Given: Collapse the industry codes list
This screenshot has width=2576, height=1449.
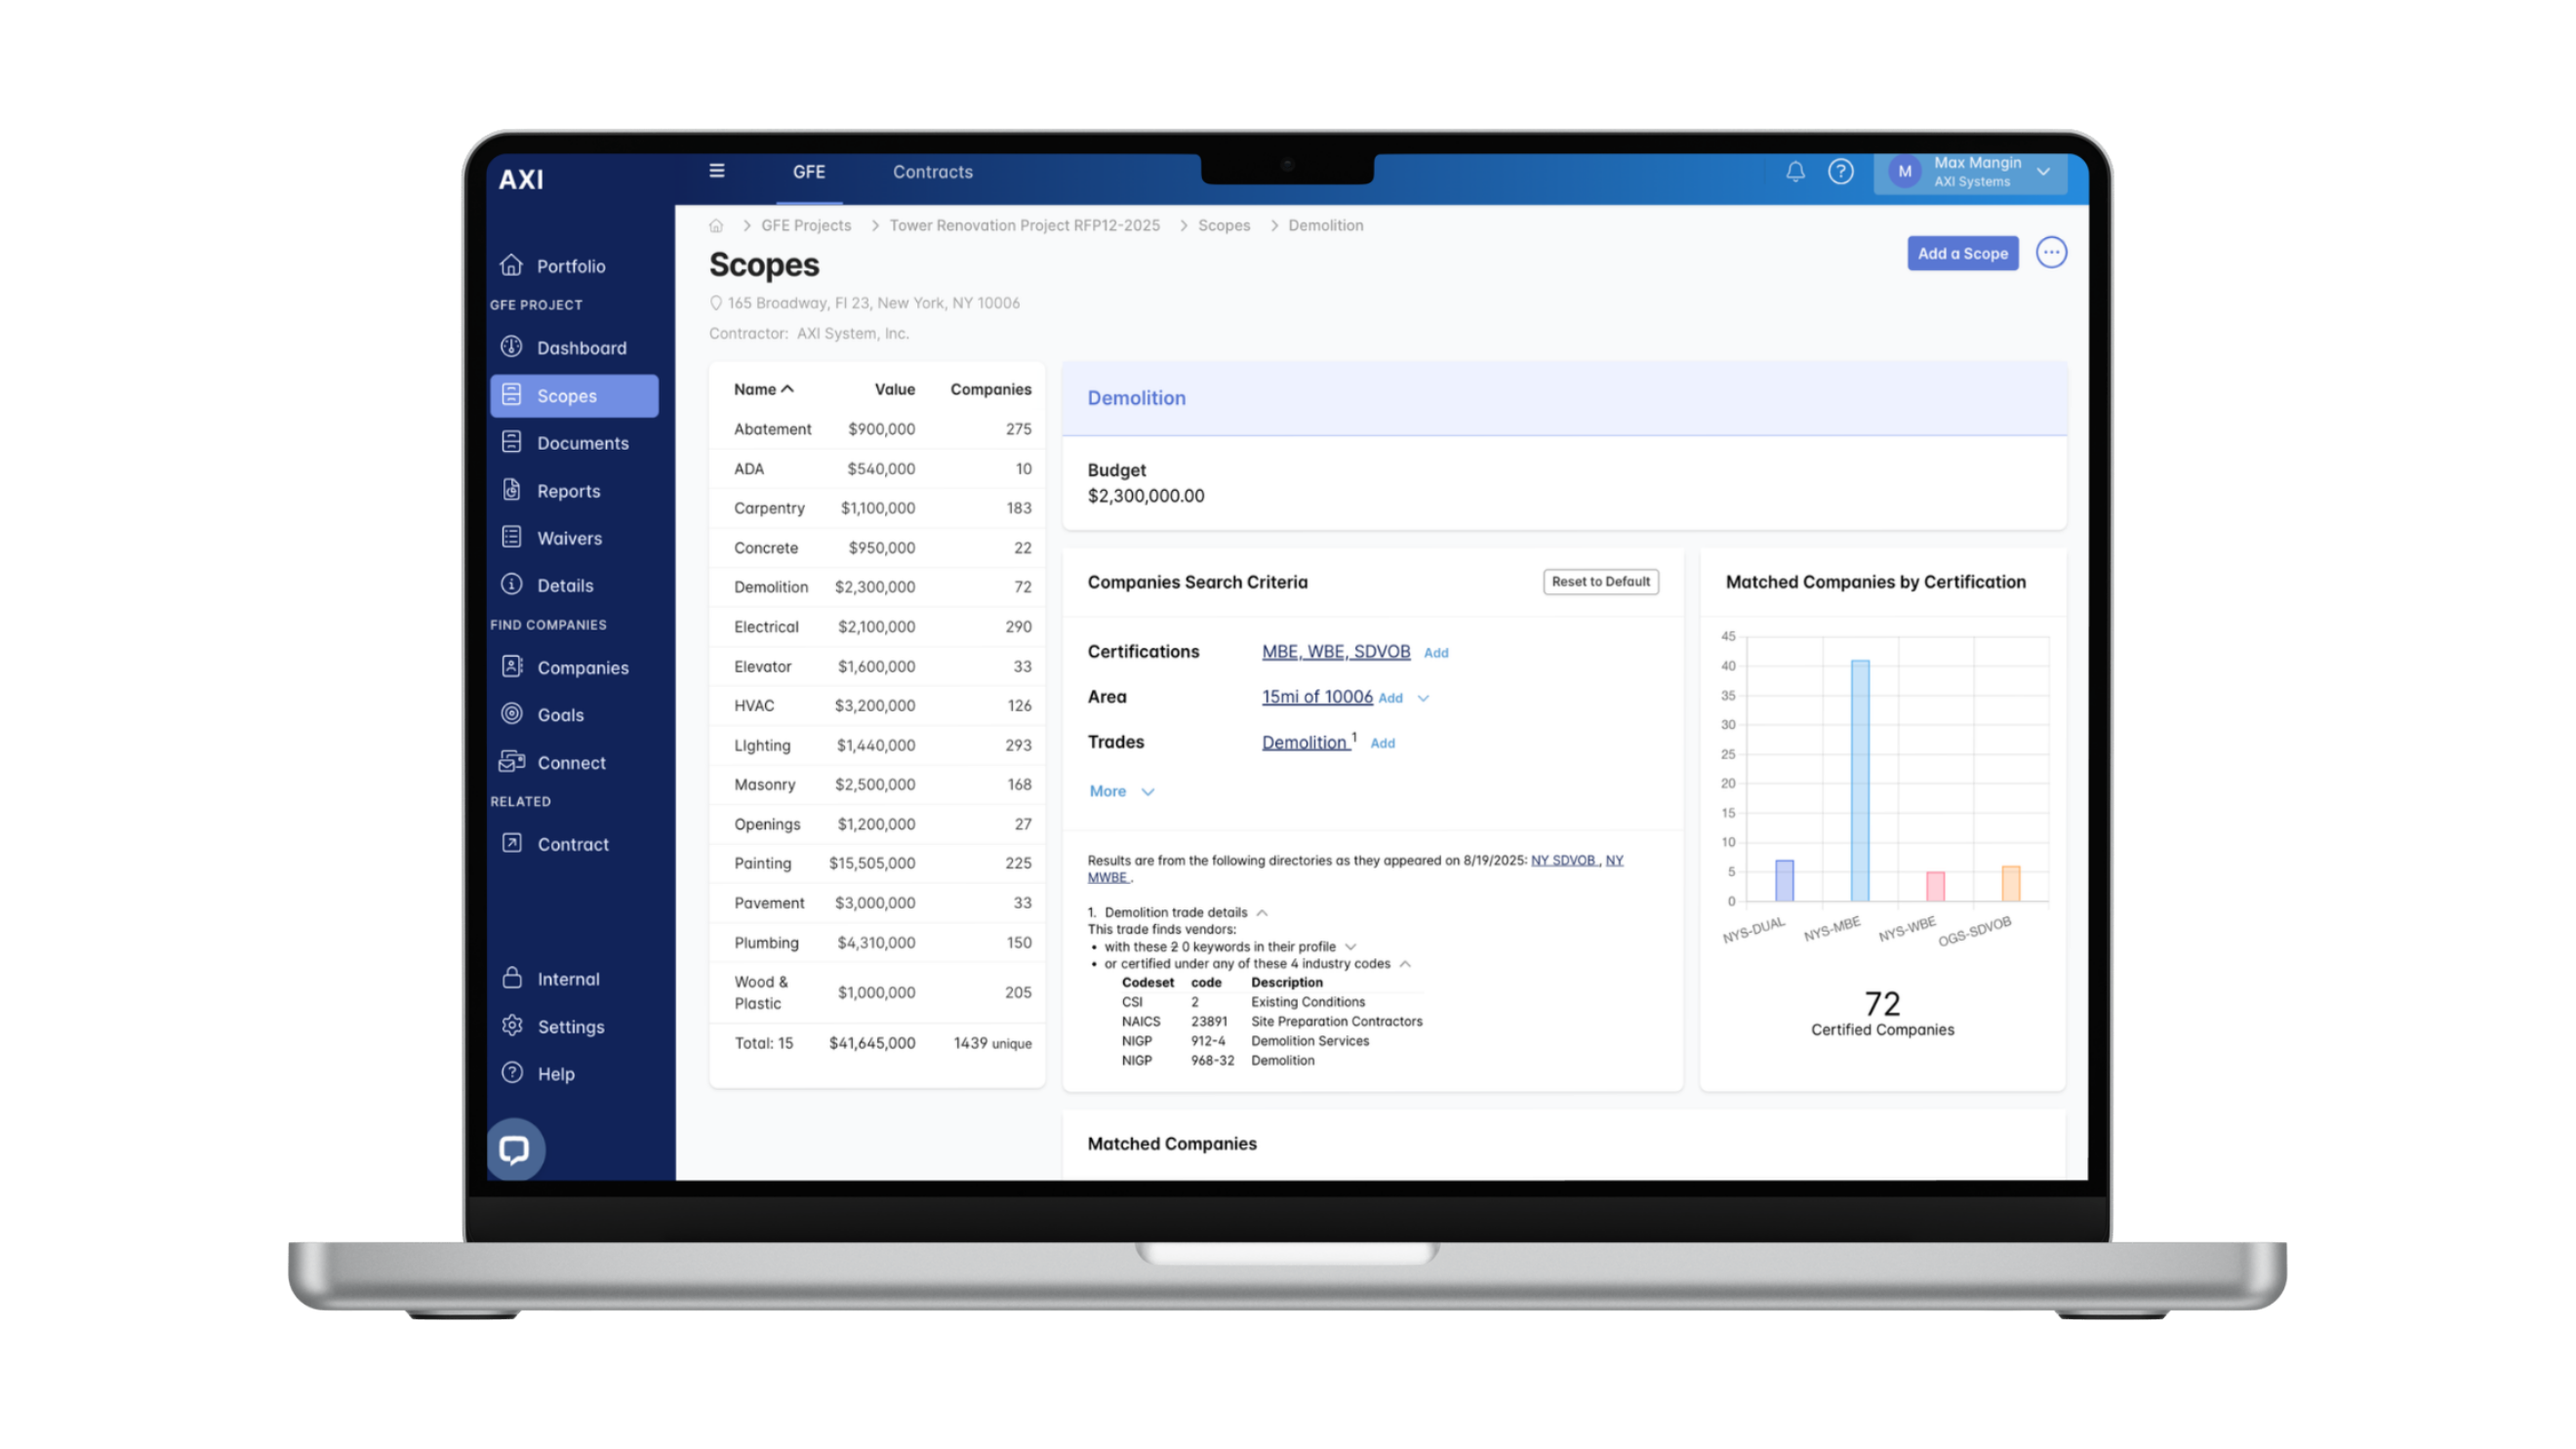Looking at the screenshot, I should tap(1405, 964).
